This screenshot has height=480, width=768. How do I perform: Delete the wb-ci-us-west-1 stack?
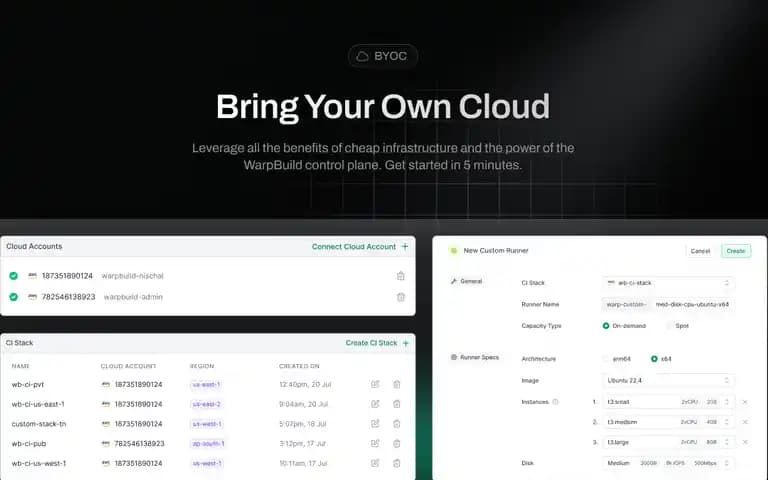(397, 463)
